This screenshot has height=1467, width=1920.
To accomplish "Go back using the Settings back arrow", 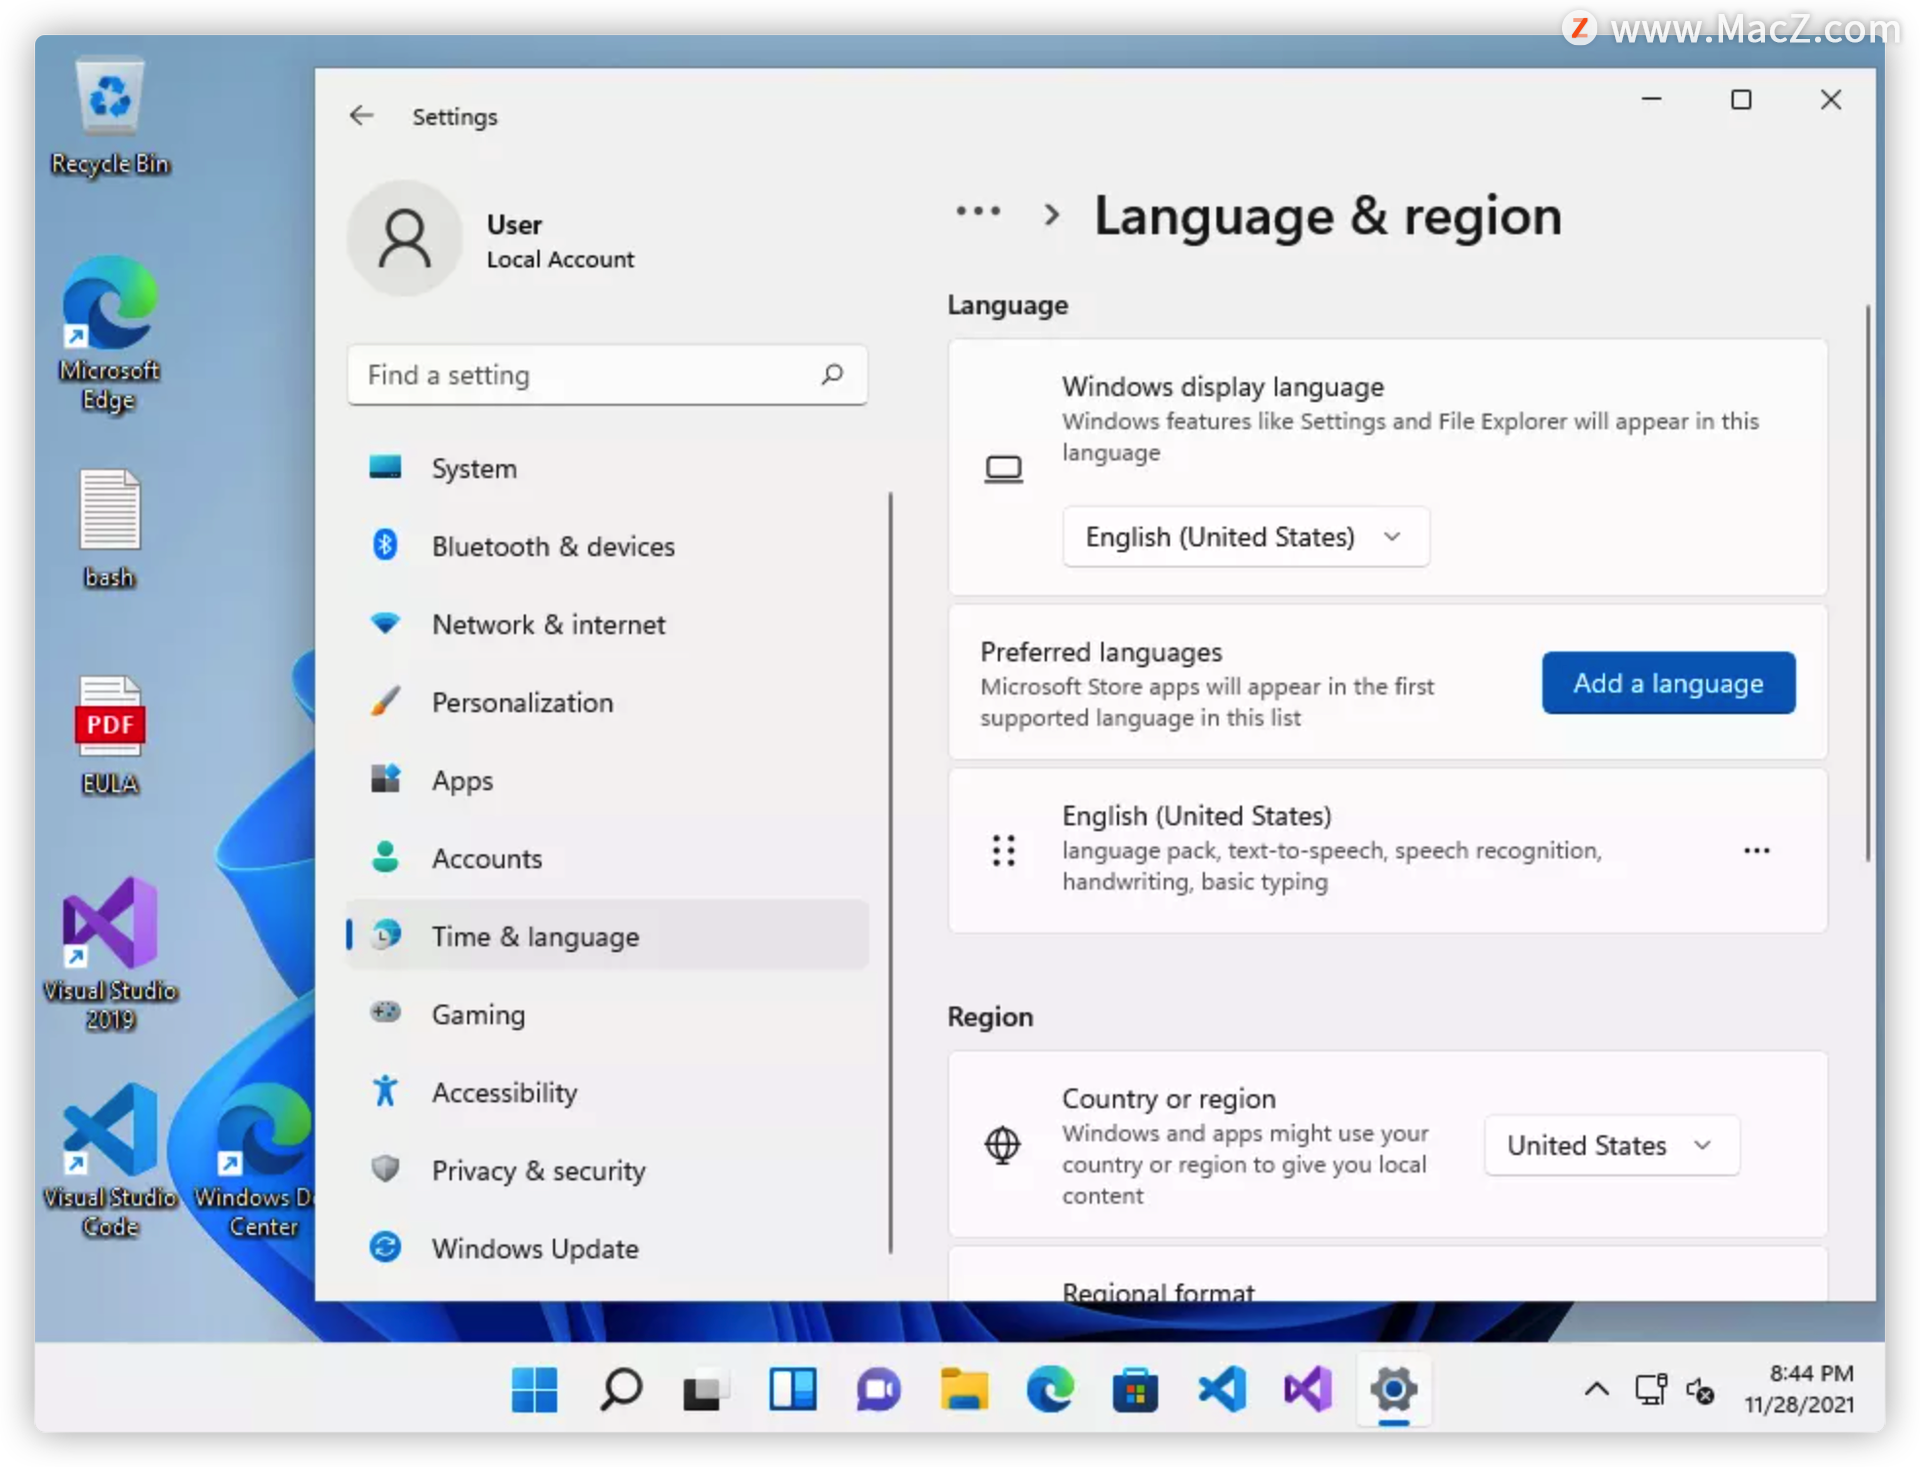I will point(362,116).
